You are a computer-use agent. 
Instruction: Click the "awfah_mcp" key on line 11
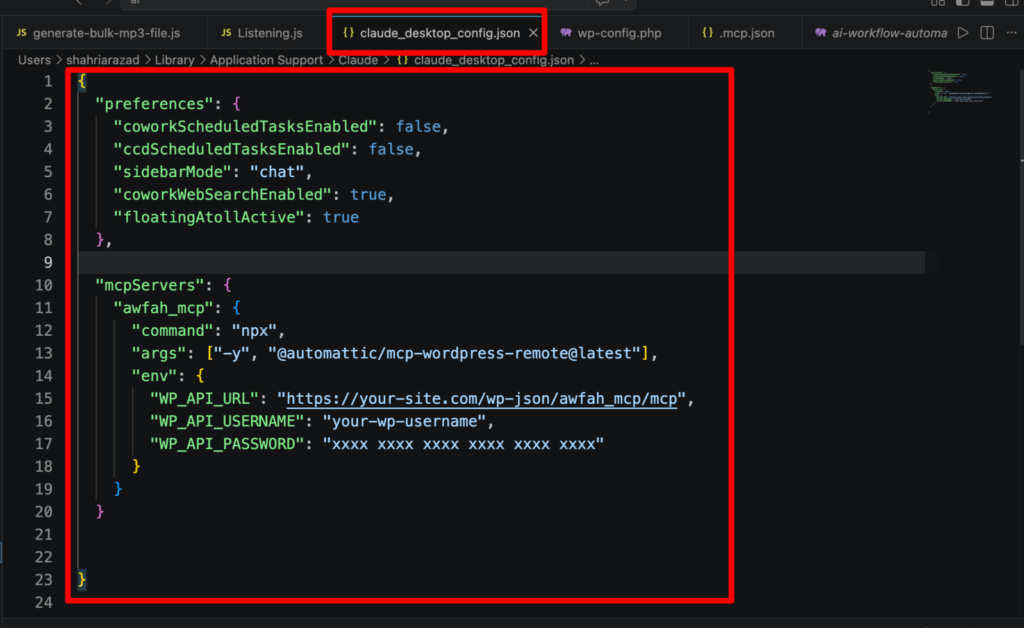pyautogui.click(x=163, y=307)
